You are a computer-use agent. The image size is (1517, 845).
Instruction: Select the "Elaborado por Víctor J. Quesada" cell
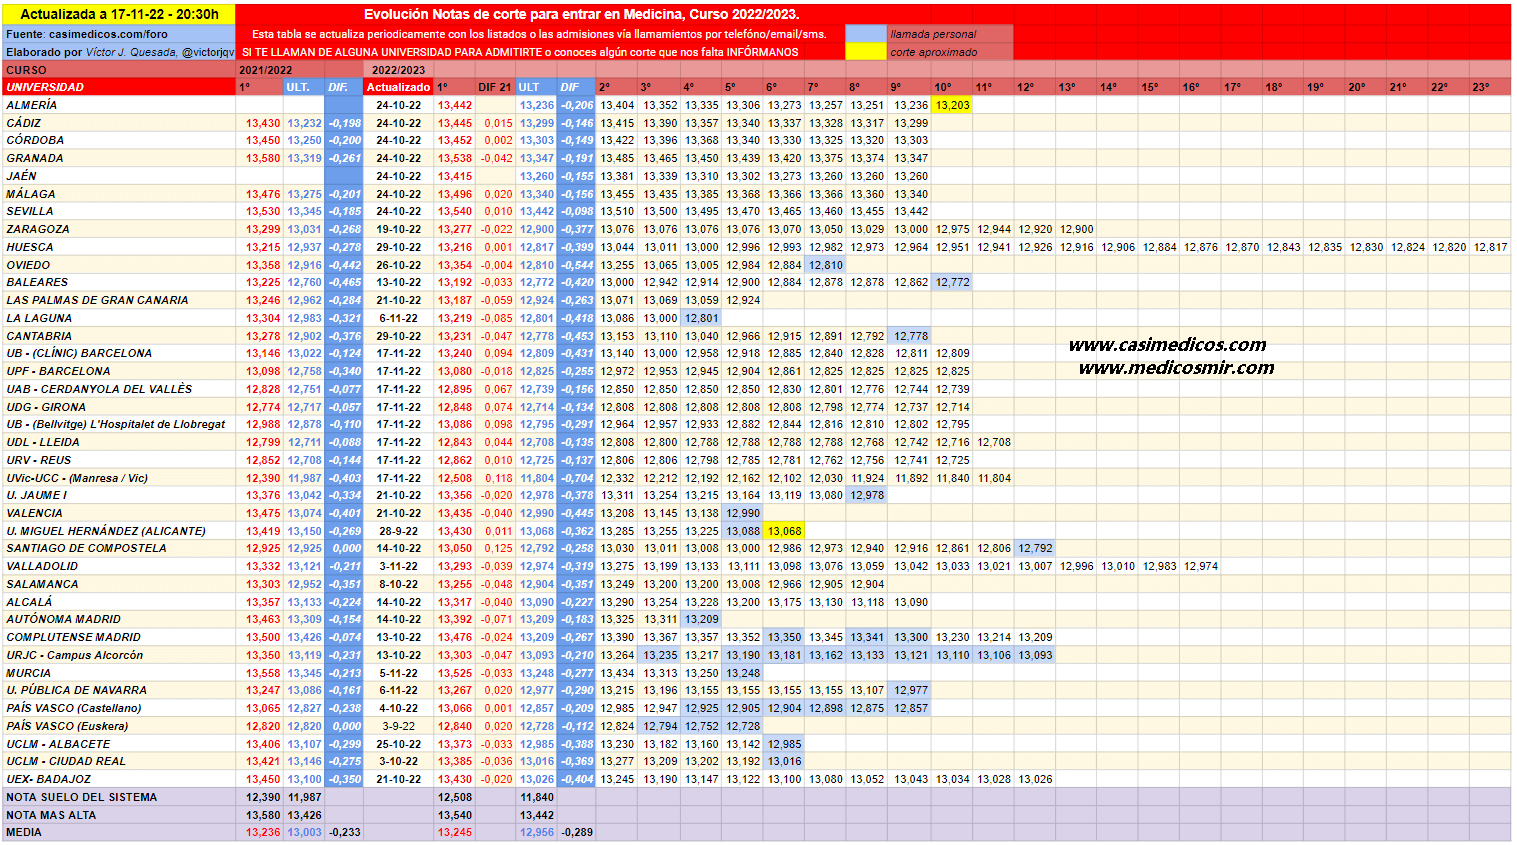(119, 52)
